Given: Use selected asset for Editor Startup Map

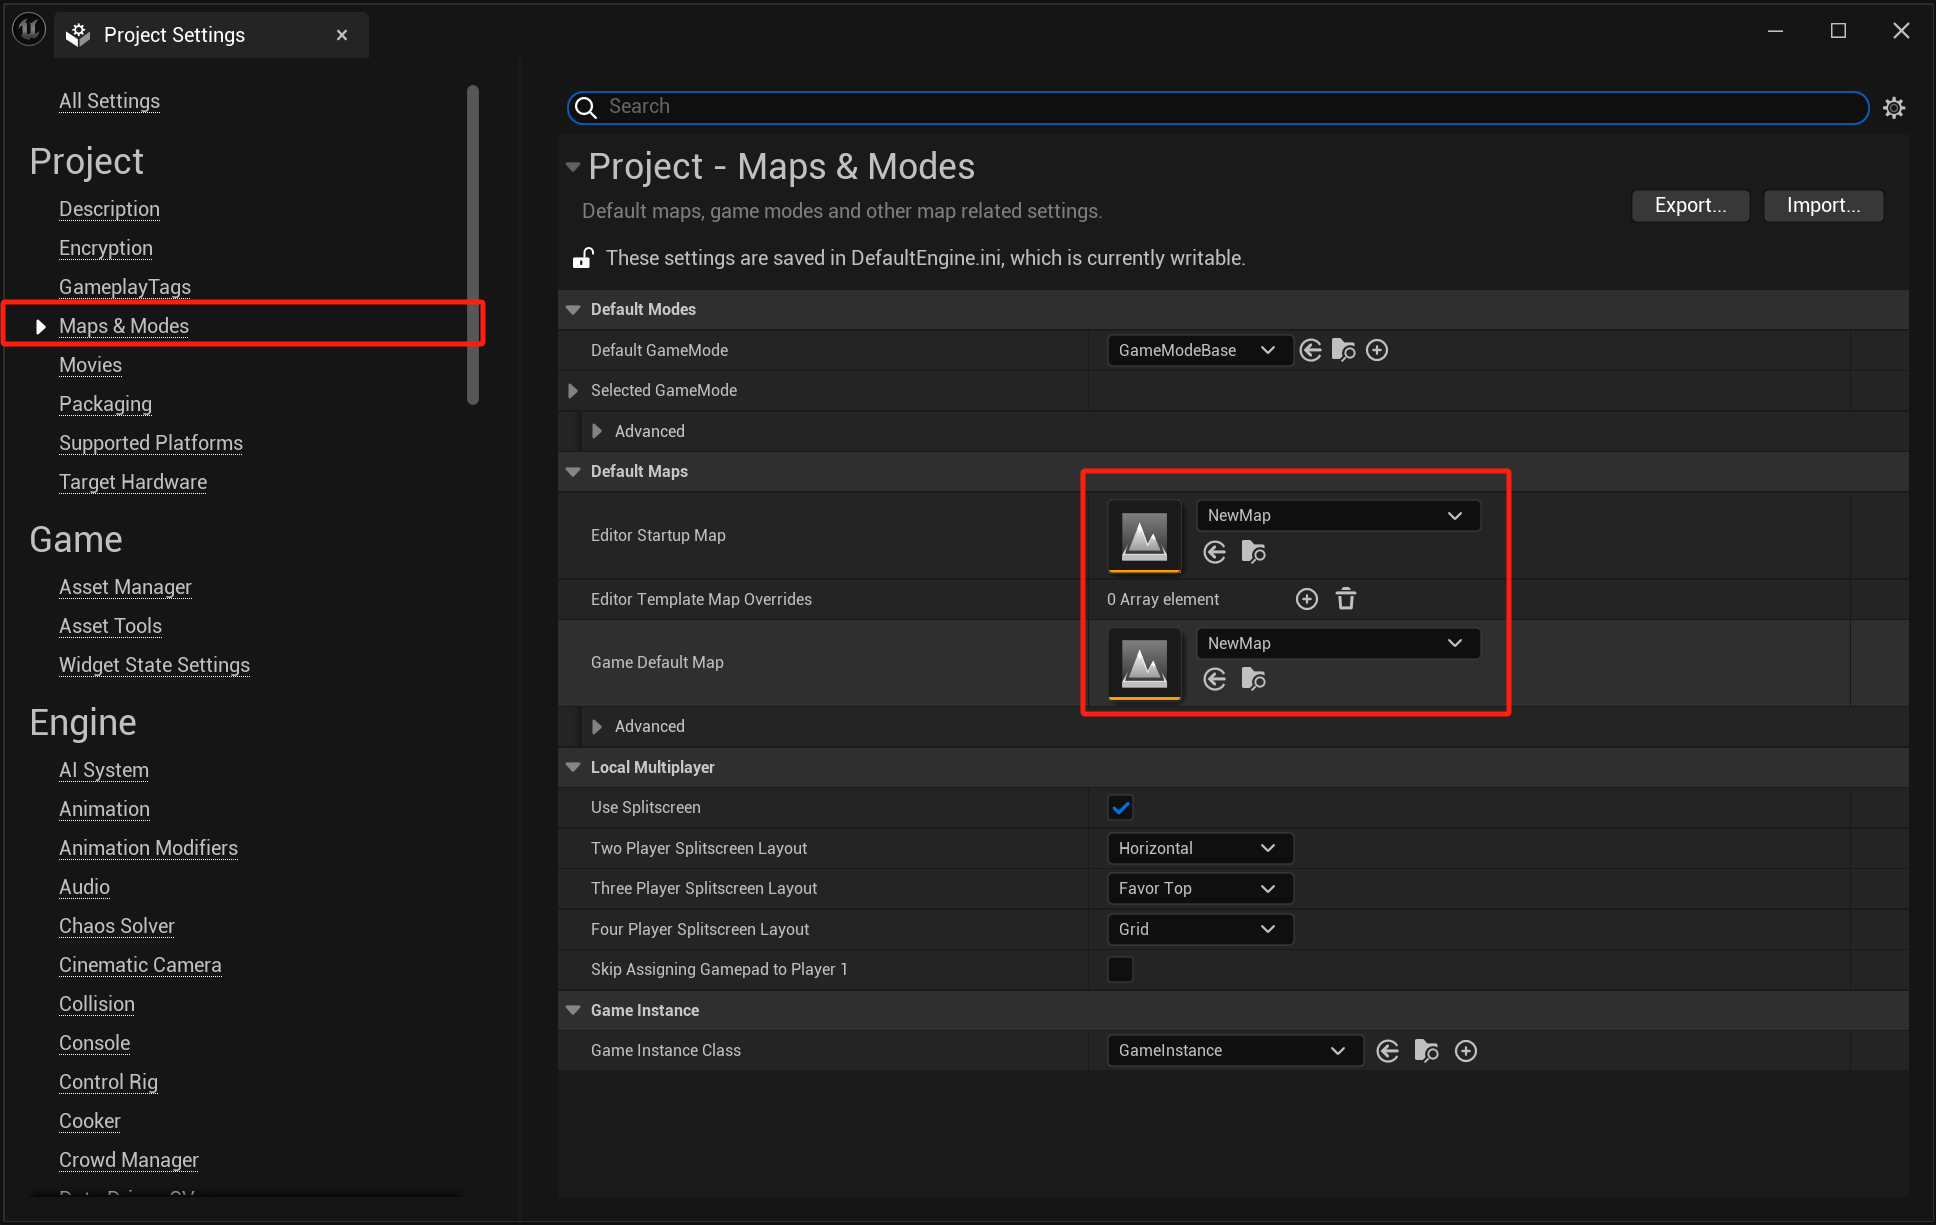Looking at the screenshot, I should tap(1215, 552).
